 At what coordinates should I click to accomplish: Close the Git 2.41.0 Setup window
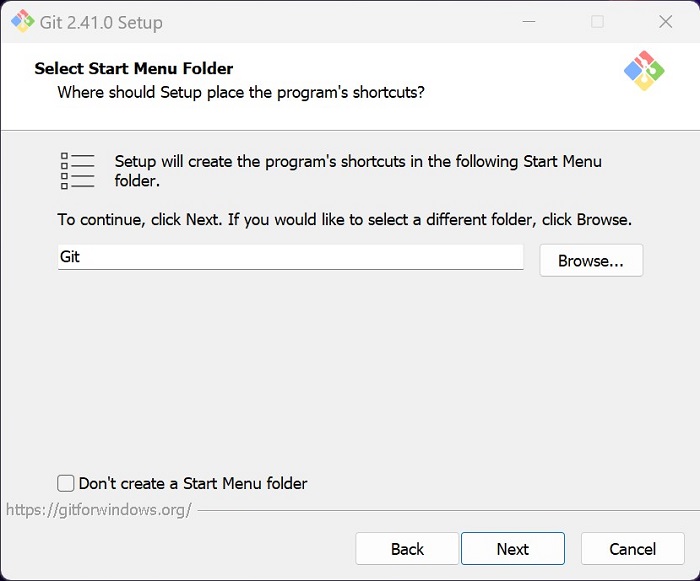click(x=666, y=21)
